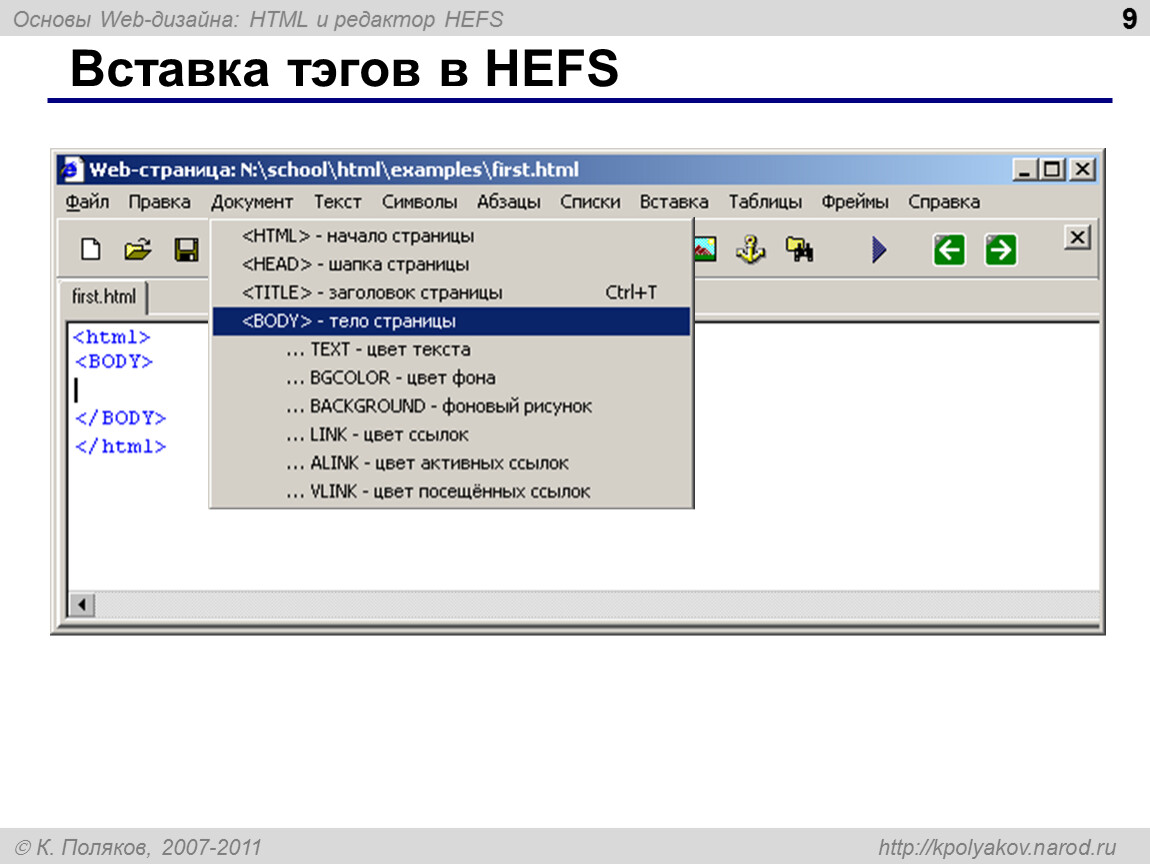Click the New document icon

tap(91, 249)
